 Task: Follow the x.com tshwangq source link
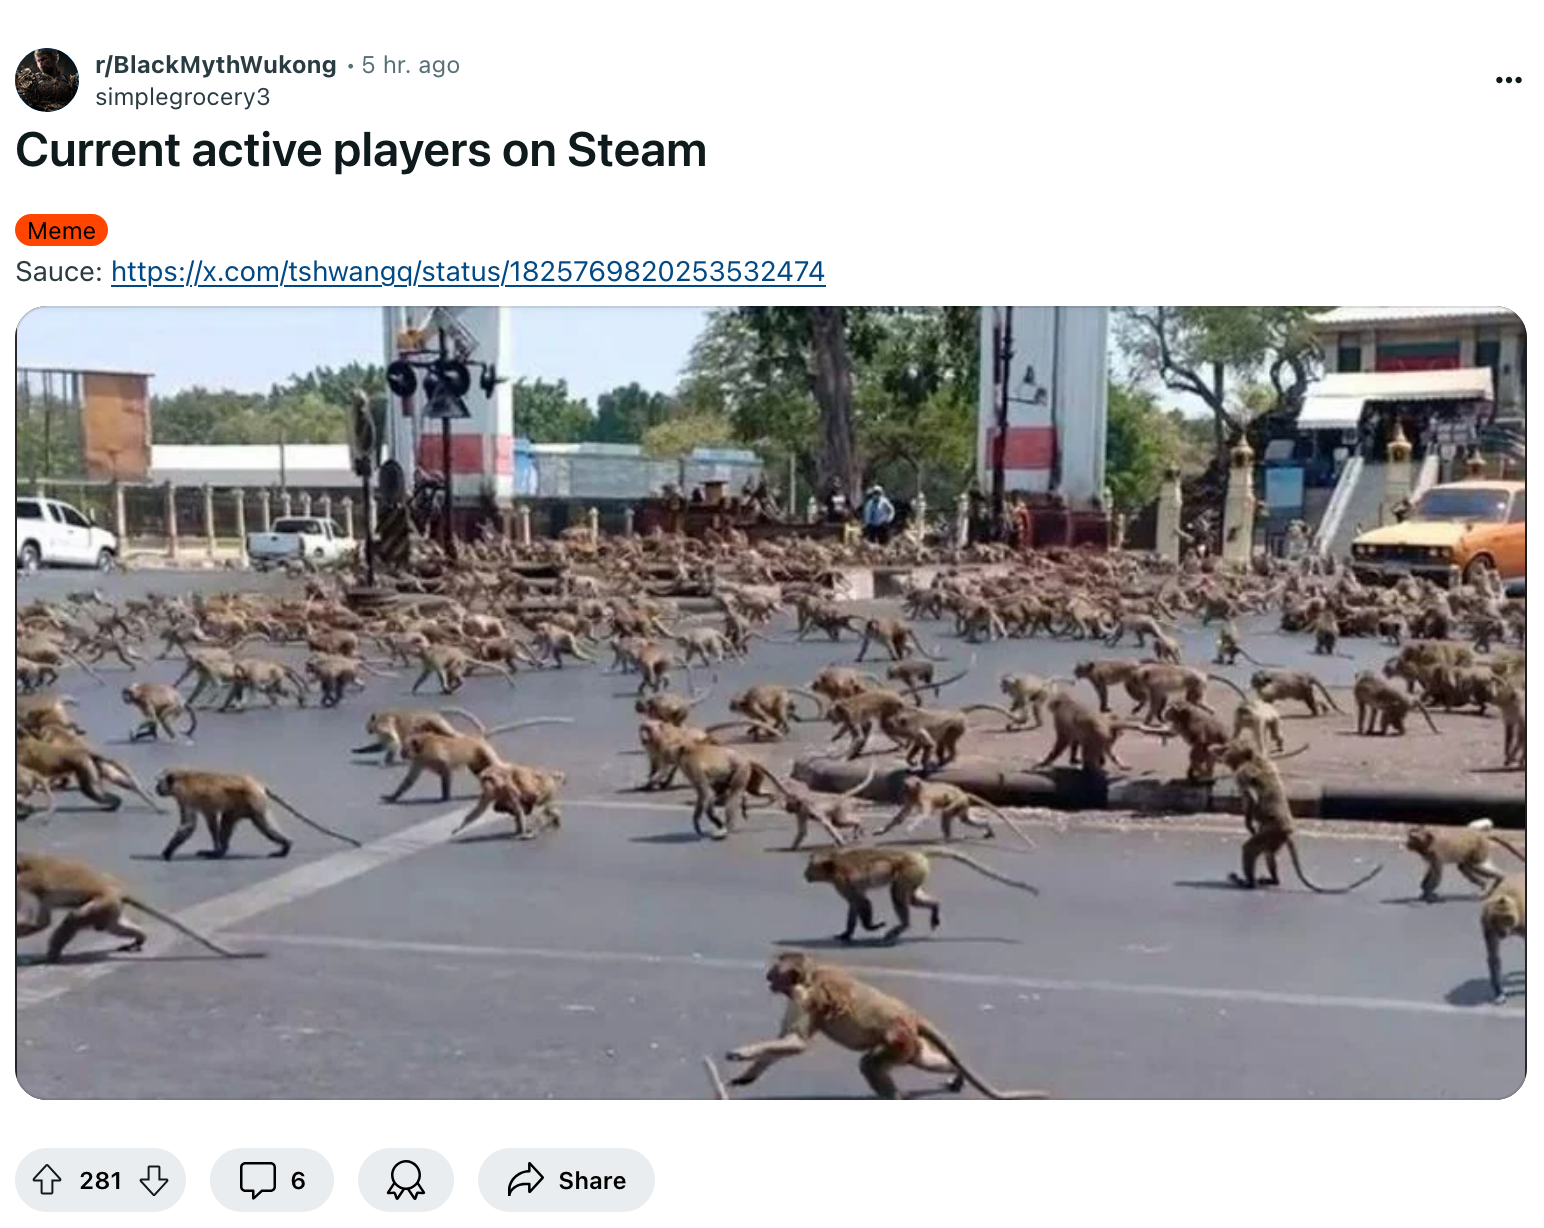coord(468,272)
